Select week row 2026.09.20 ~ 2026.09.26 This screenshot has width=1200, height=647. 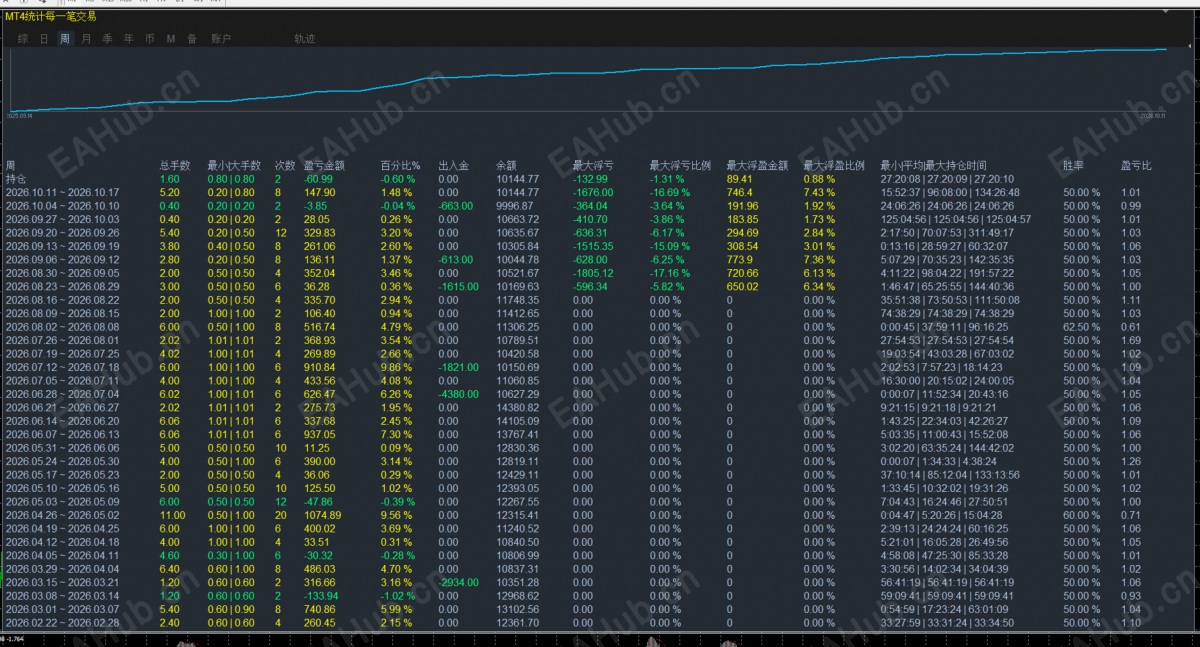[x=62, y=232]
